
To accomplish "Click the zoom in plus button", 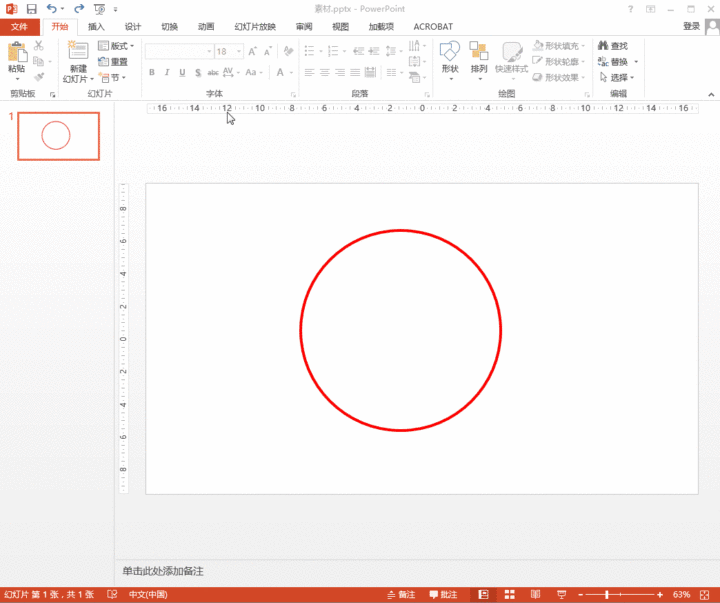I will (659, 595).
